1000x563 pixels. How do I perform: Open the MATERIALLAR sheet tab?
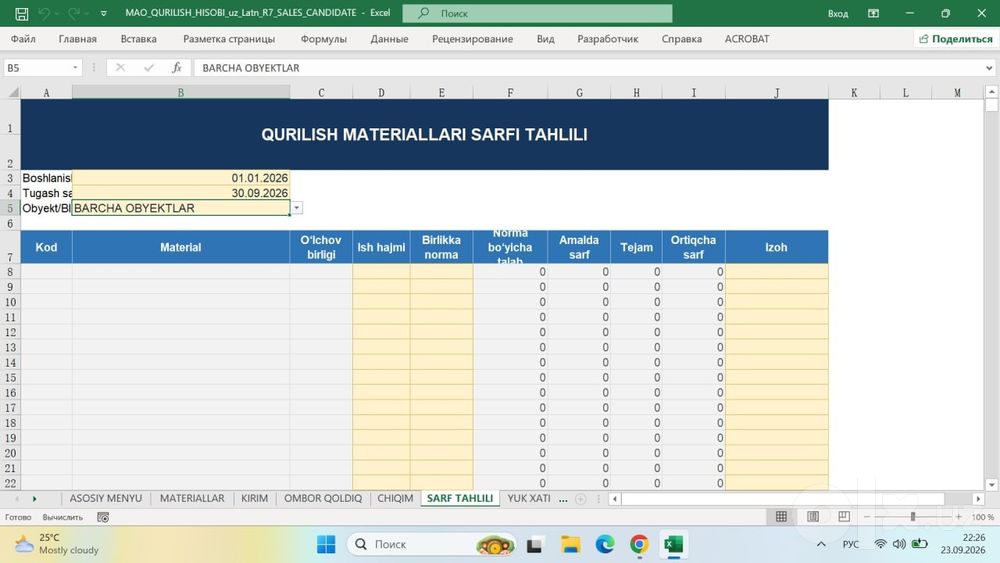pos(192,499)
